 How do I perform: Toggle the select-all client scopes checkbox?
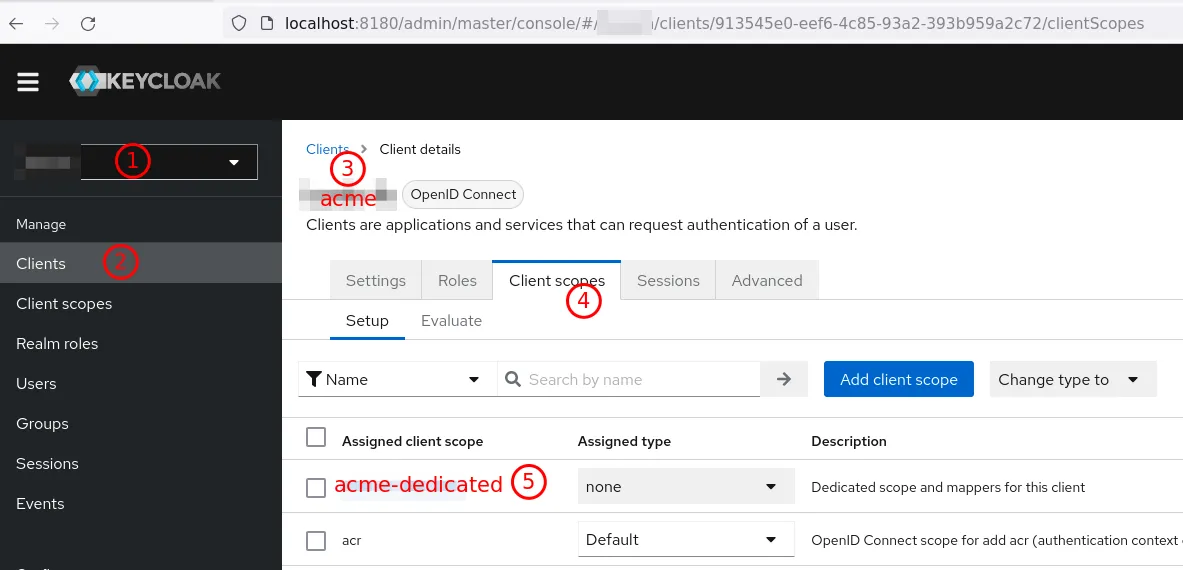coord(316,437)
